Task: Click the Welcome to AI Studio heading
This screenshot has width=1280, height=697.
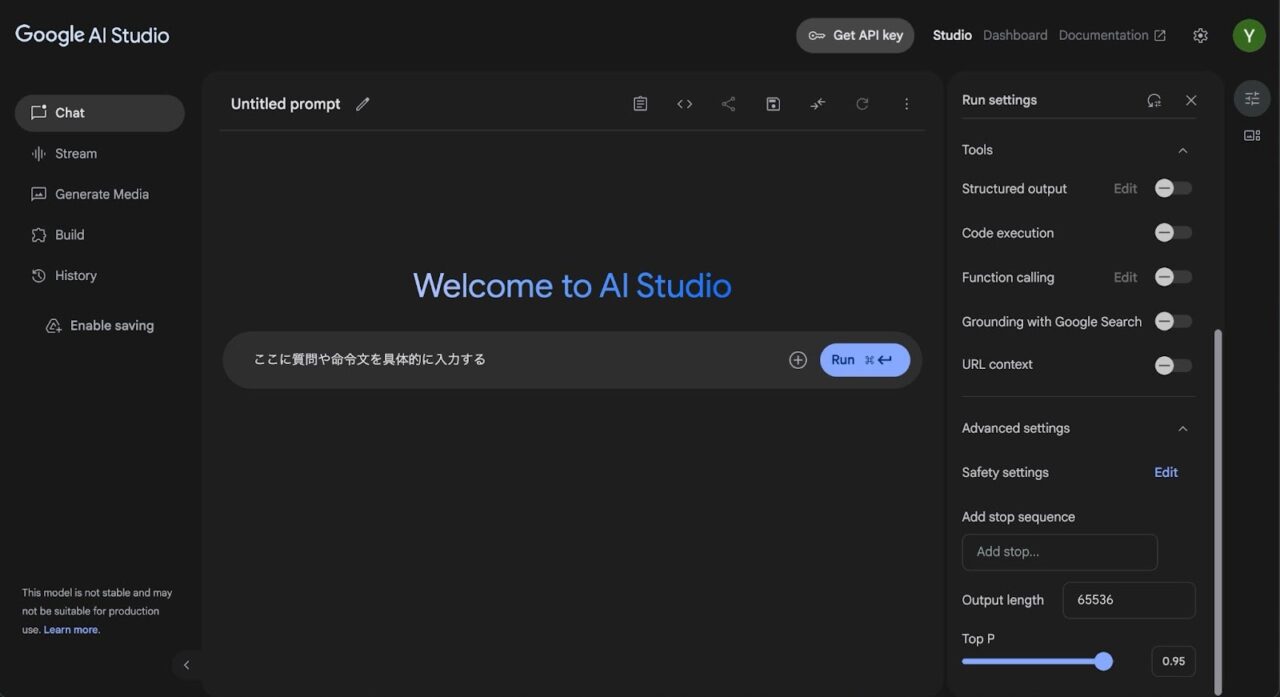Action: tap(572, 286)
